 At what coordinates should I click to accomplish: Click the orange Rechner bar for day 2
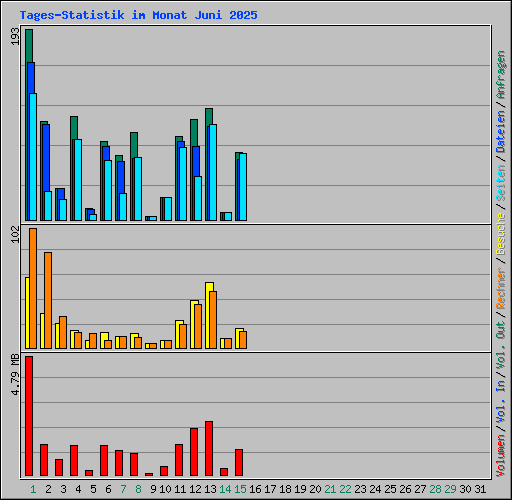[48, 301]
